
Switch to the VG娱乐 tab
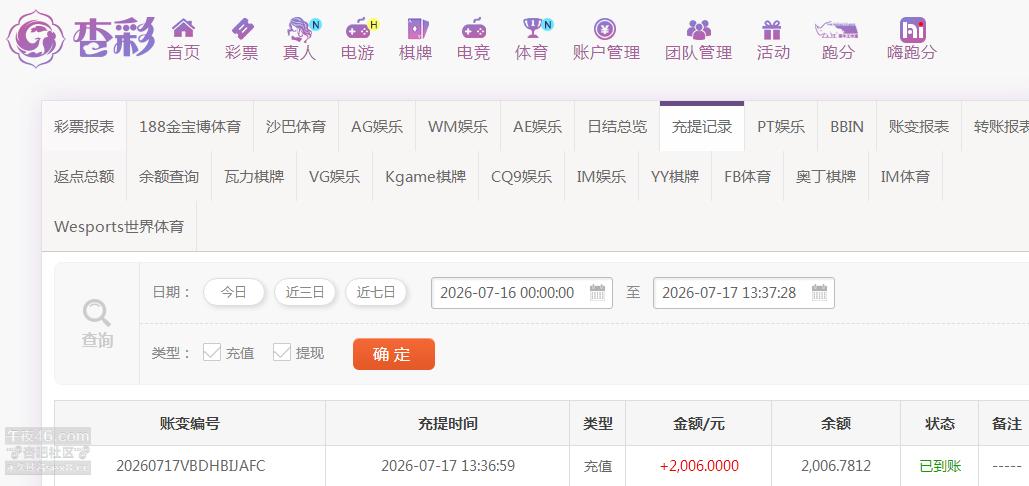[335, 176]
